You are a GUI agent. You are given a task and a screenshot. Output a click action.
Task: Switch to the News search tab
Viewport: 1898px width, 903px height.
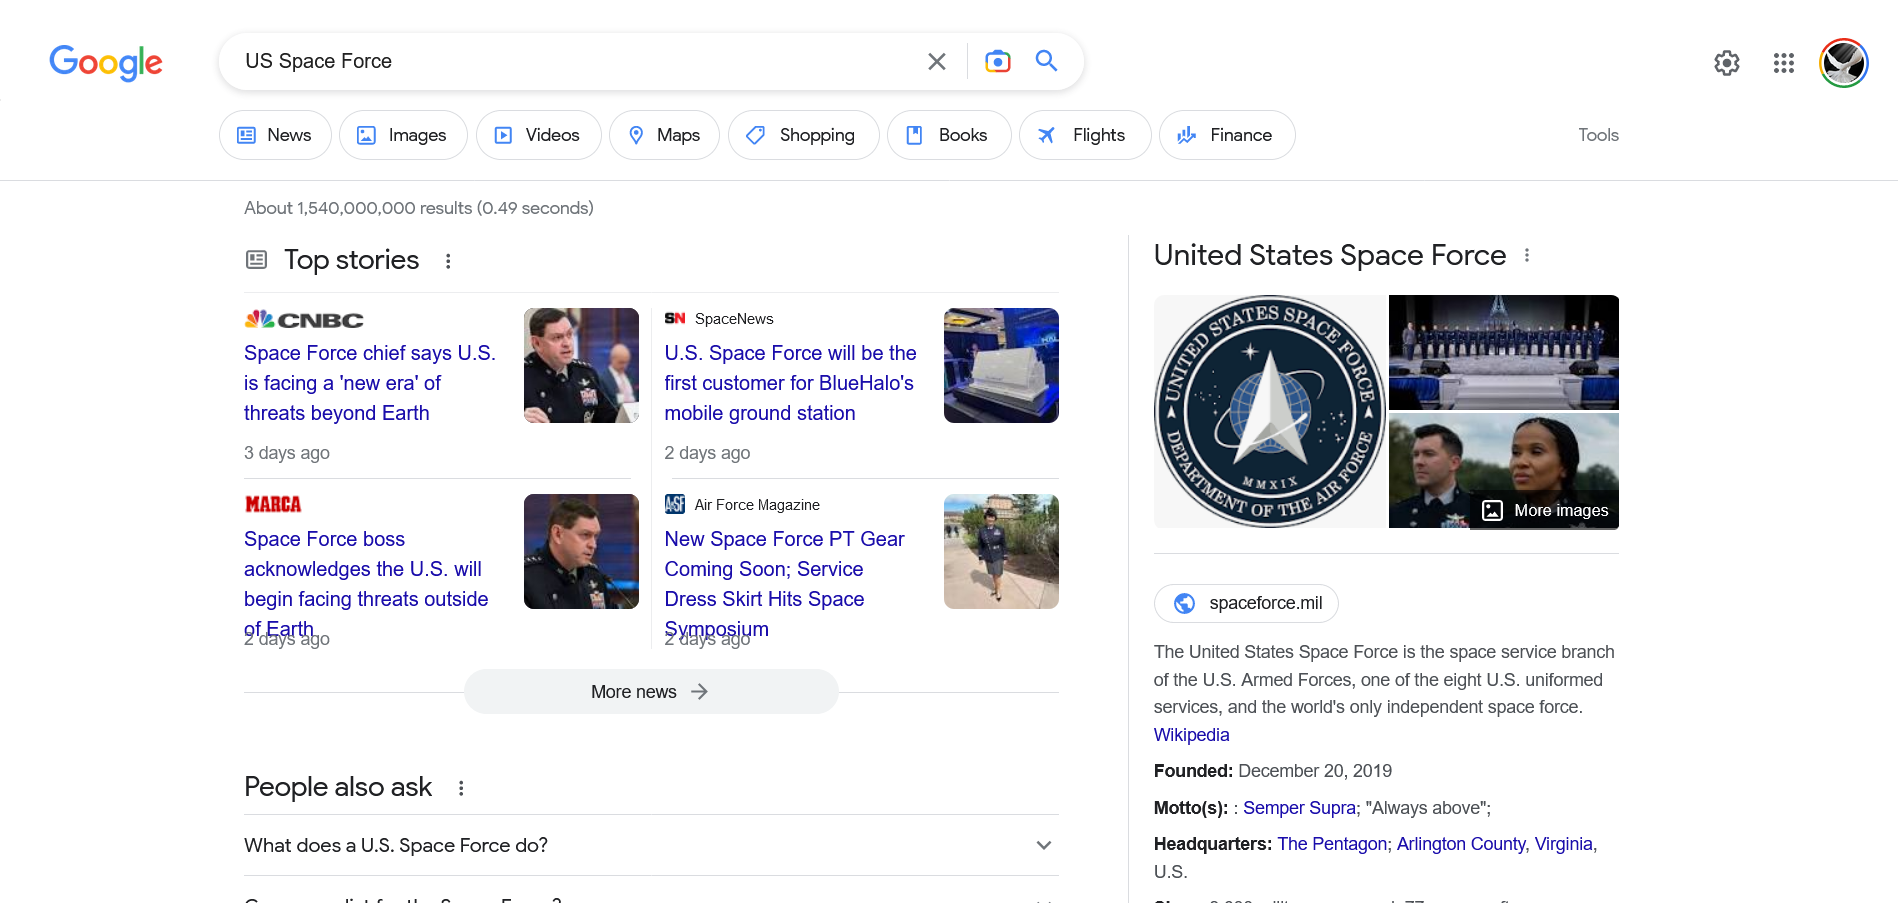click(x=274, y=134)
